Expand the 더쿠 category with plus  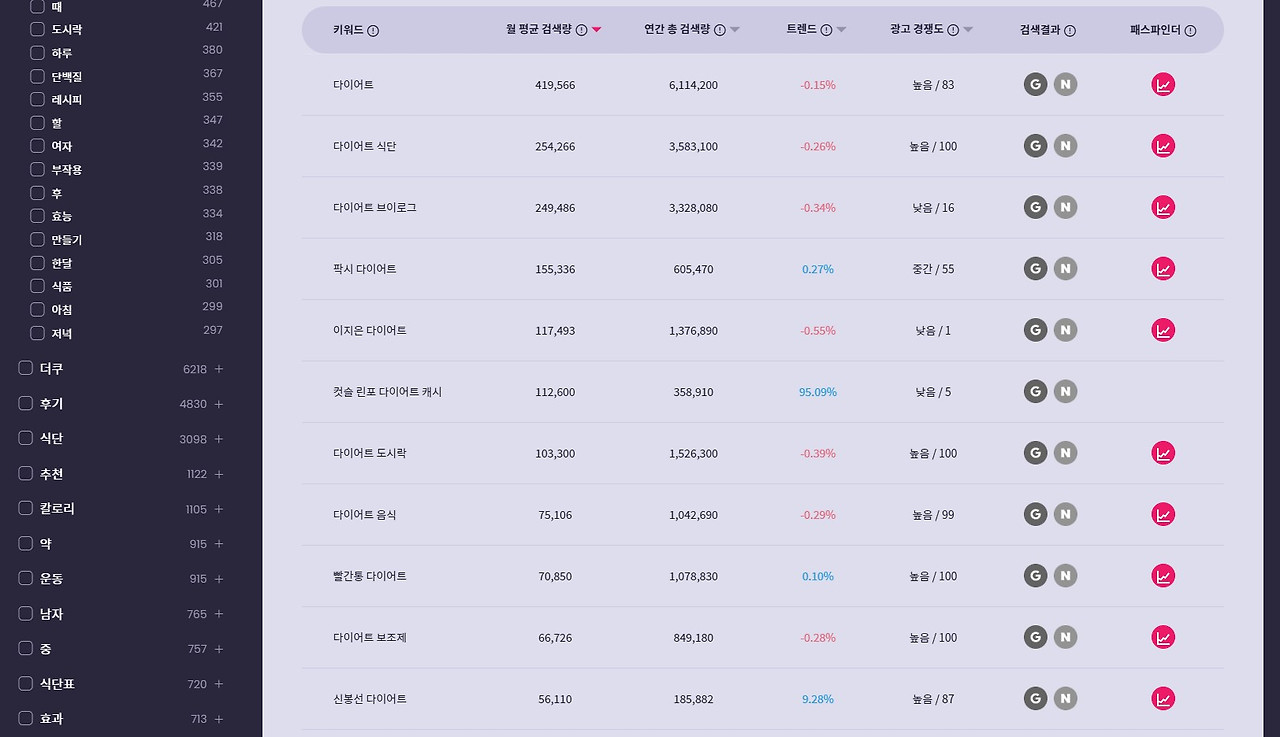coord(219,369)
